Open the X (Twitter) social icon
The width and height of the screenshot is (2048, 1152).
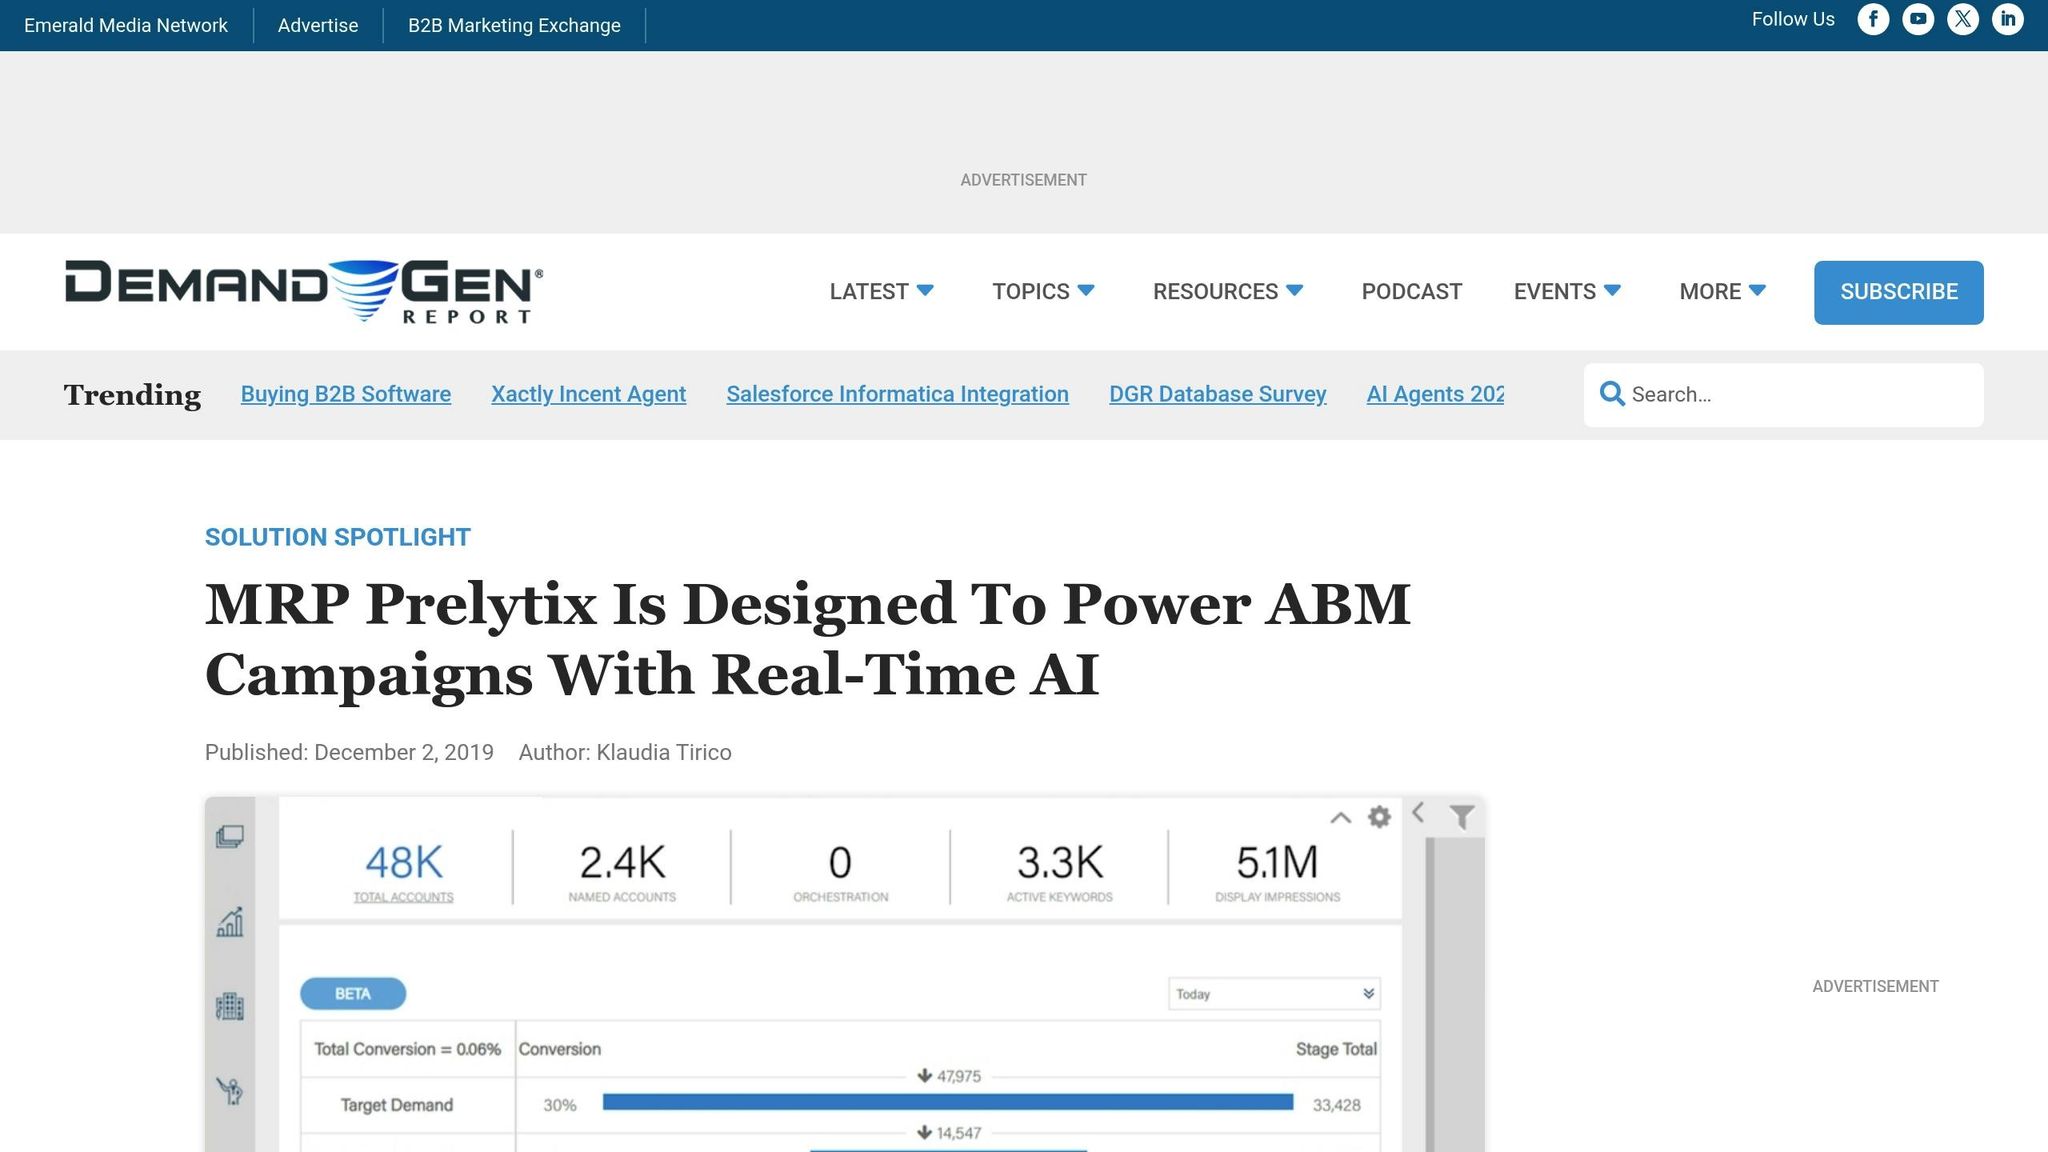click(1962, 20)
